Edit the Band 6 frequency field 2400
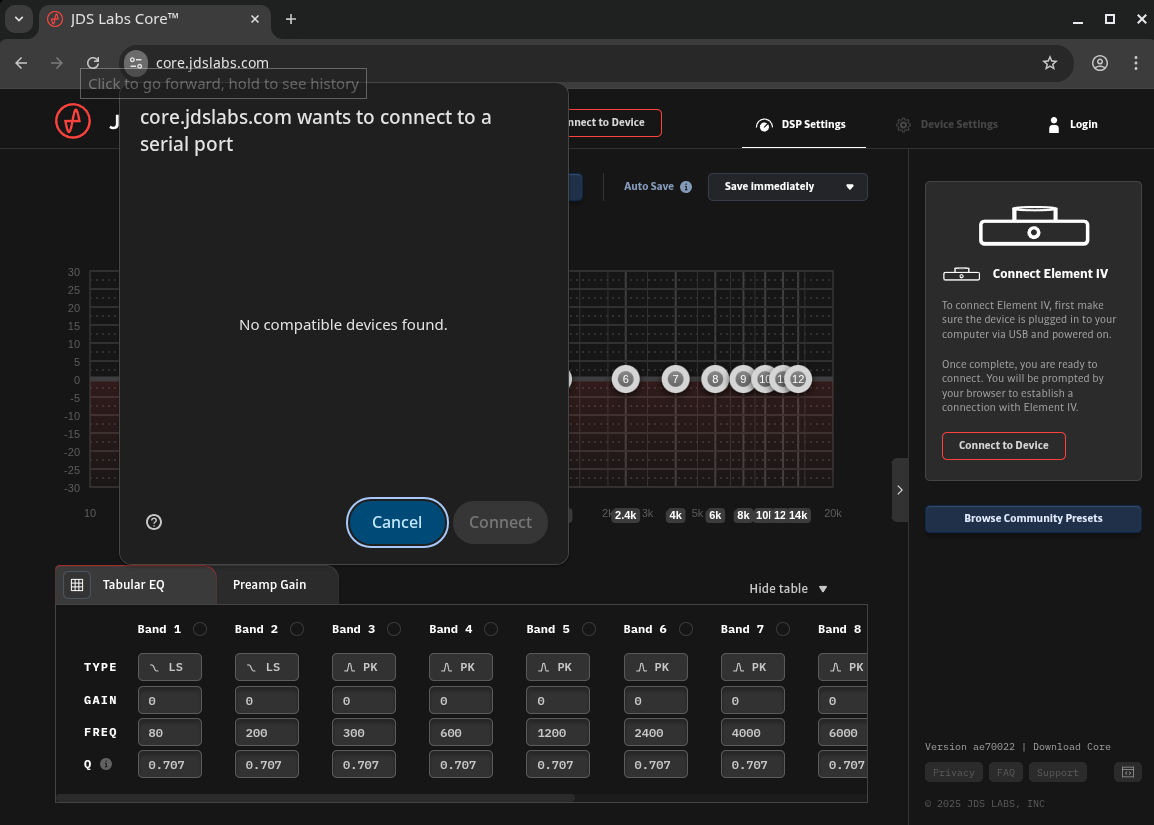The image size is (1154, 825). pos(656,733)
